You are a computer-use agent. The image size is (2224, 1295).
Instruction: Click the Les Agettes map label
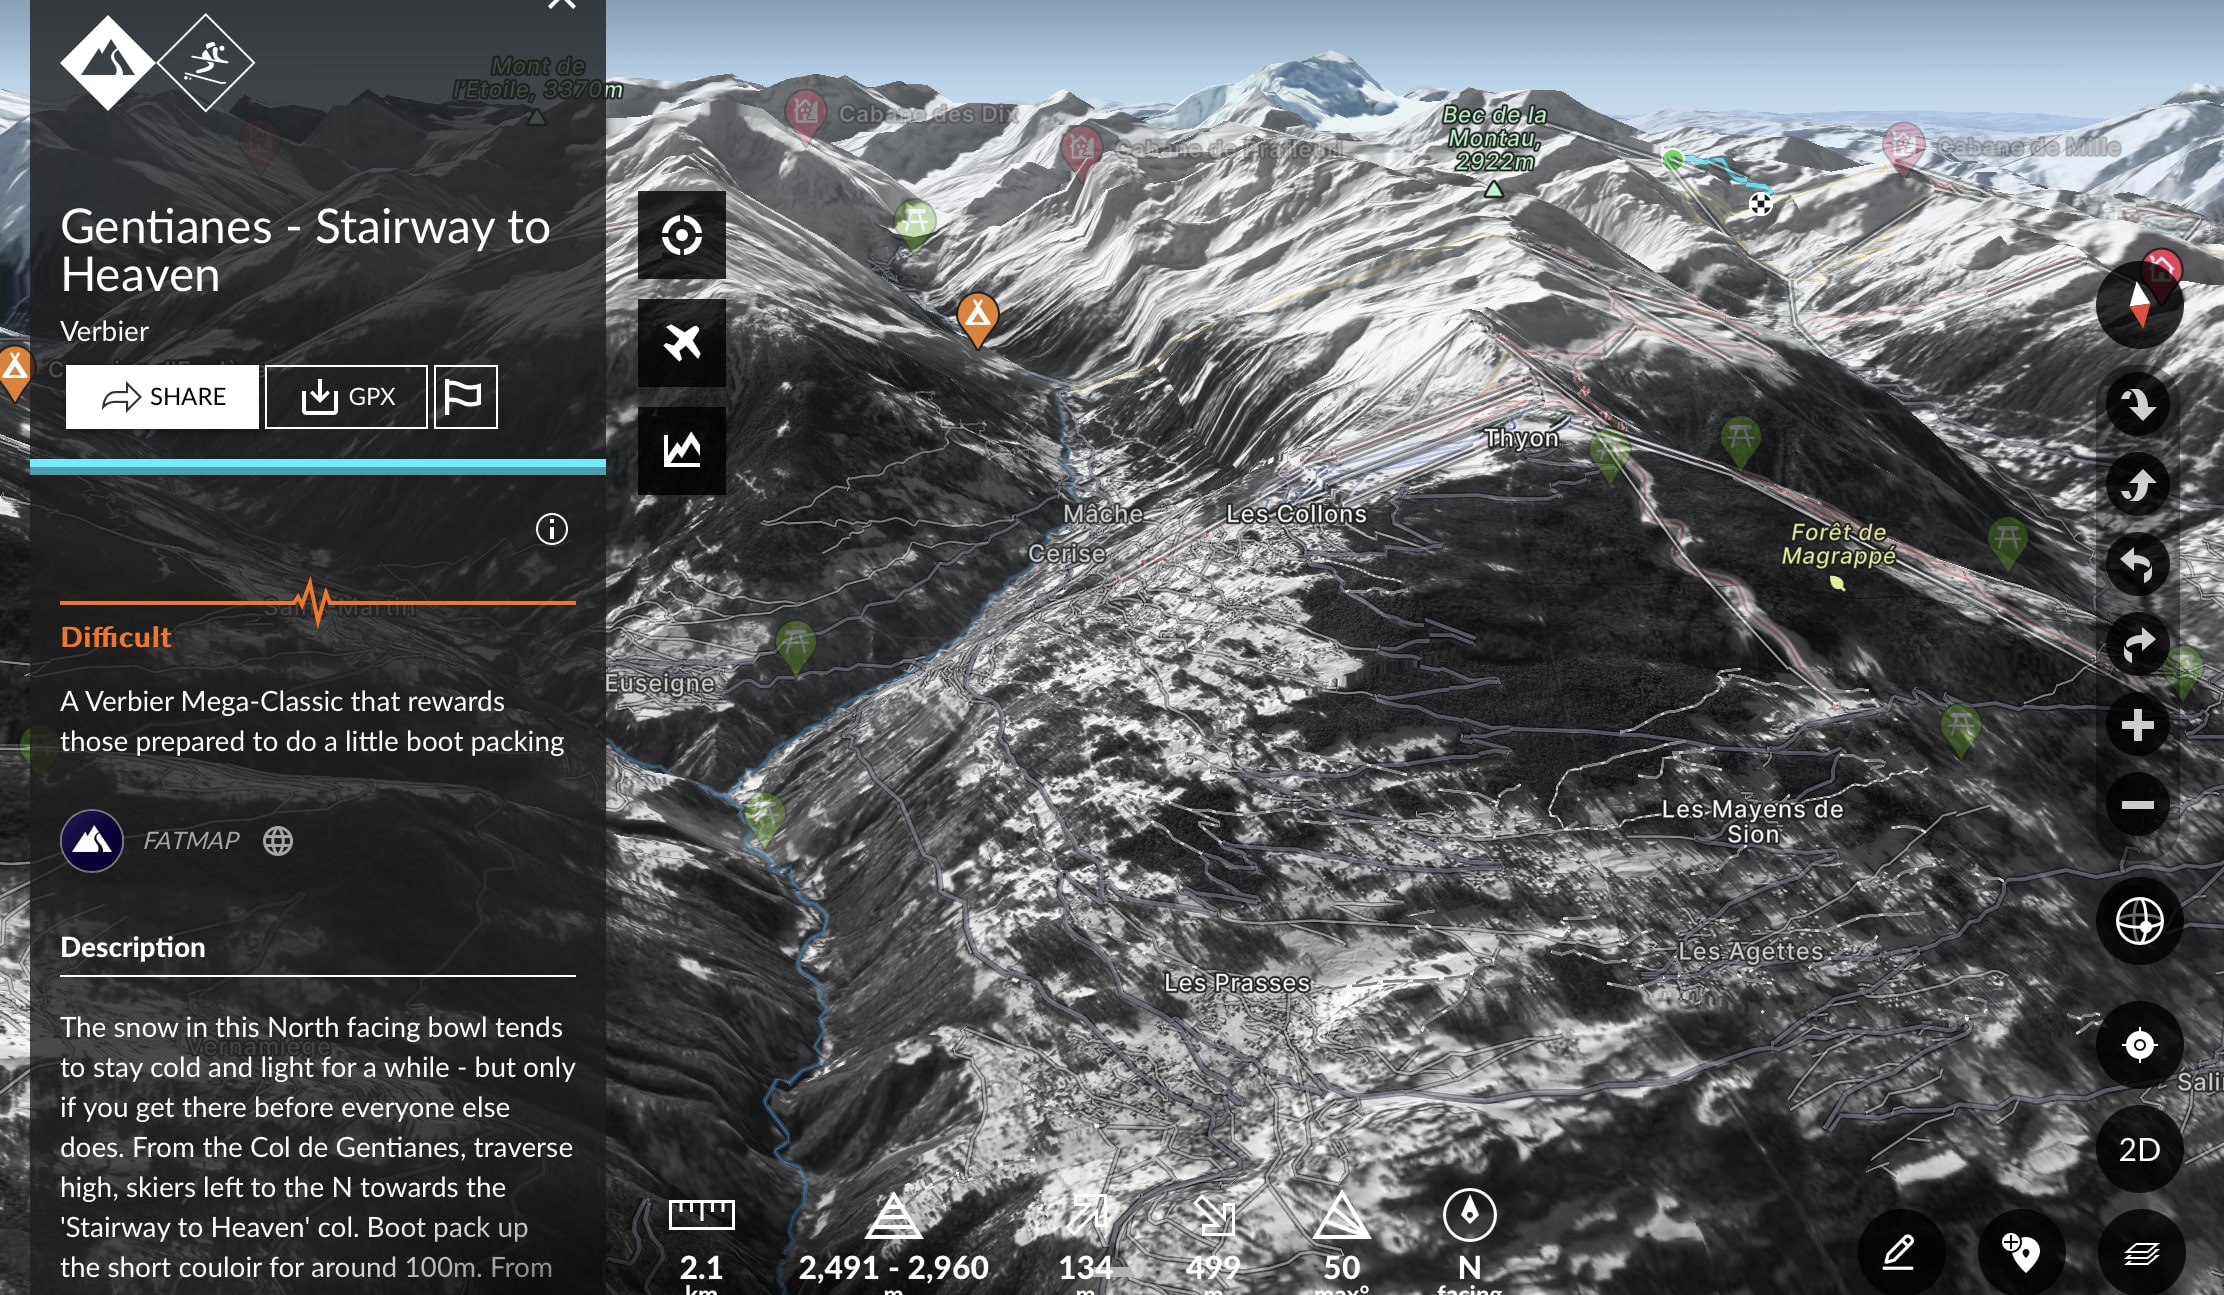(x=1750, y=951)
